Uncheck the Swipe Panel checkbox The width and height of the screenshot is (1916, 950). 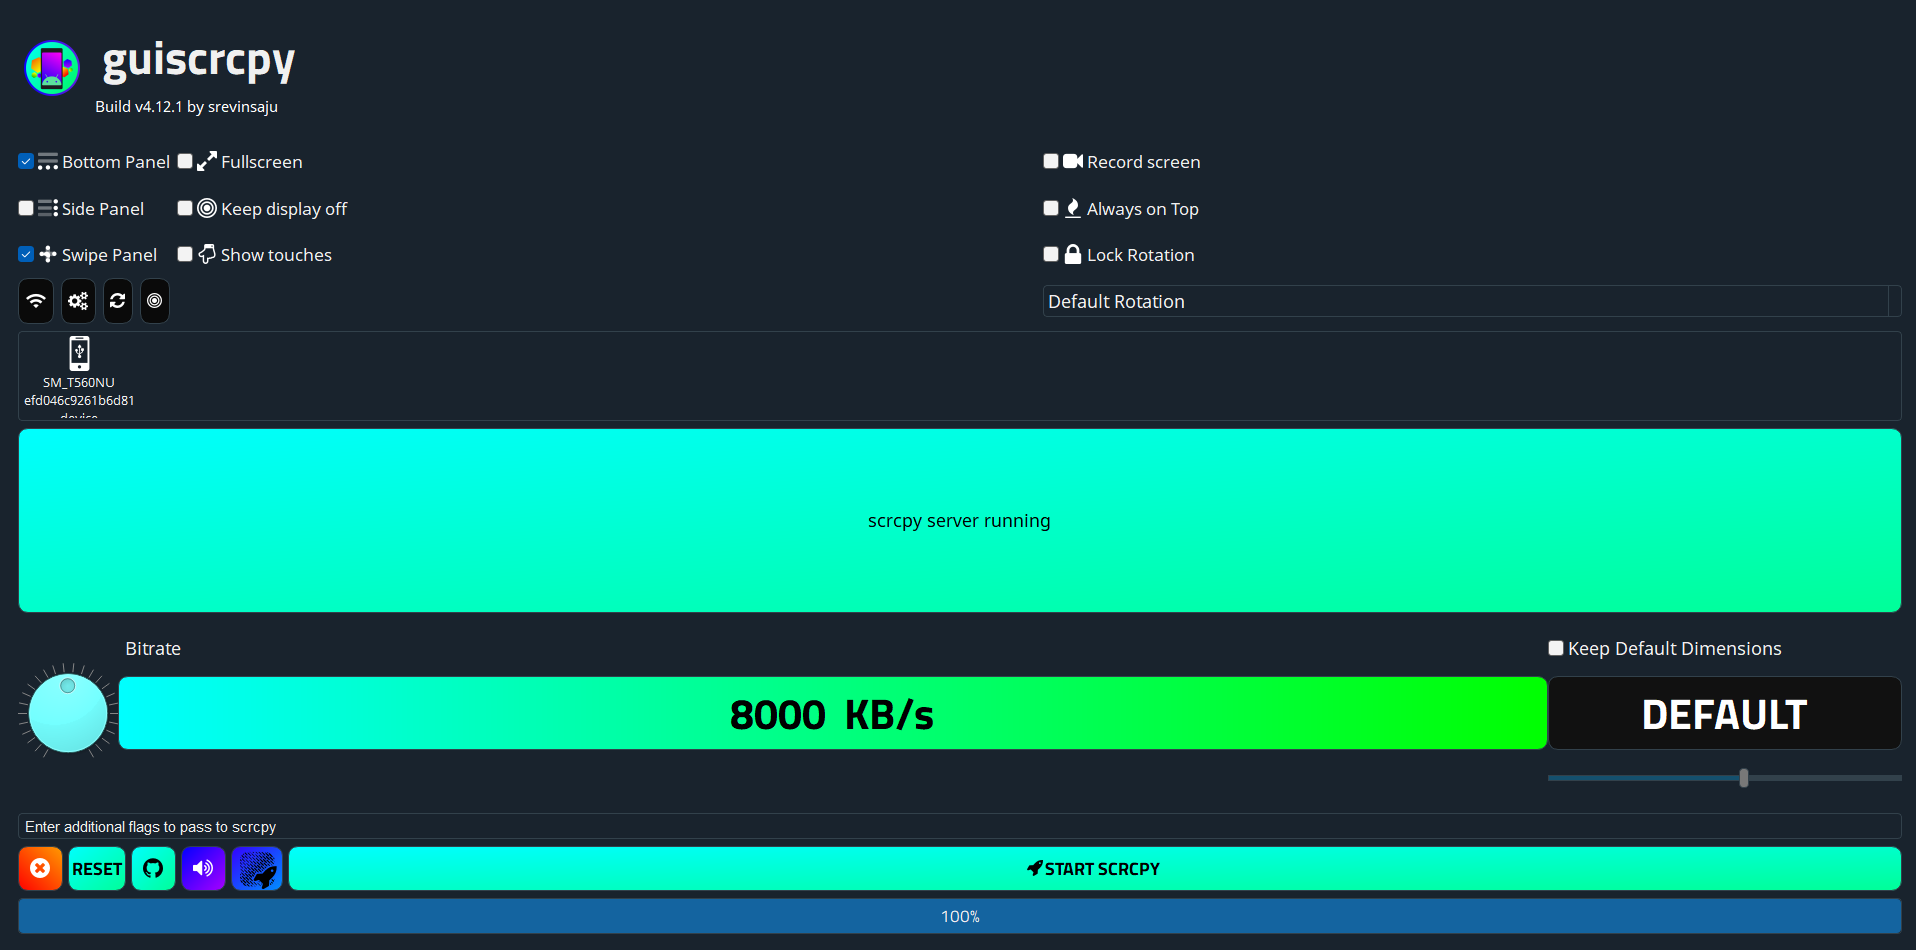coord(26,254)
